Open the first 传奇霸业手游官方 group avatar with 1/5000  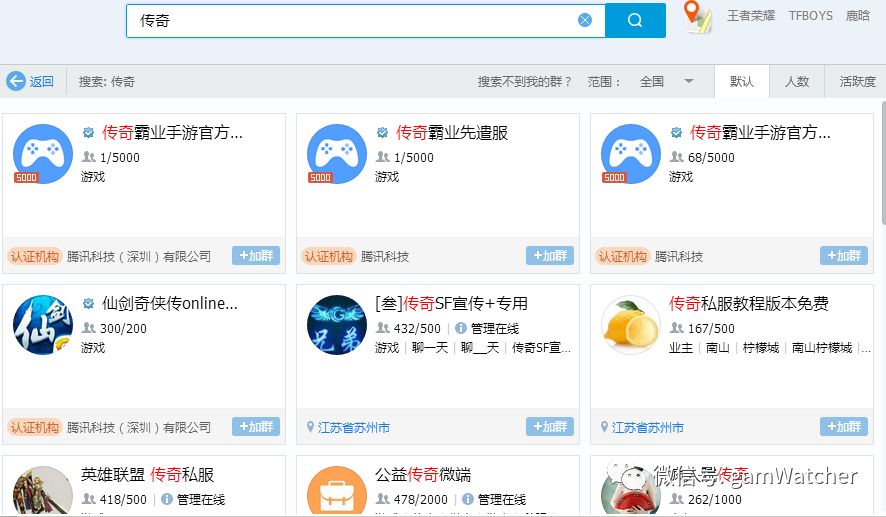point(43,154)
